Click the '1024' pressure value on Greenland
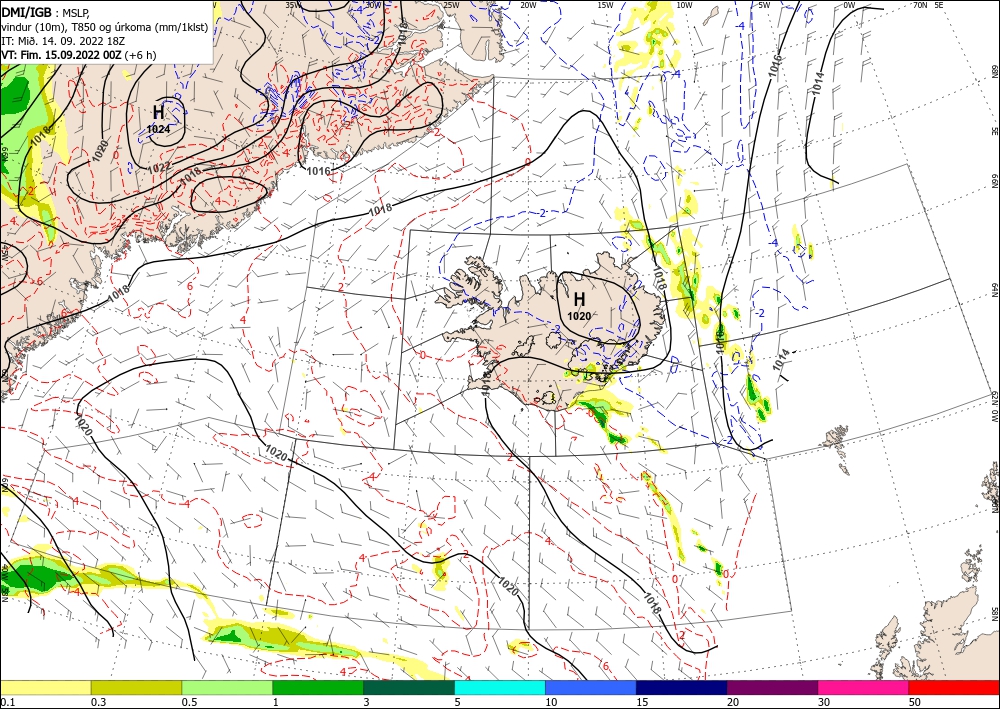Screen dimensions: 1000x709 (x=158, y=129)
